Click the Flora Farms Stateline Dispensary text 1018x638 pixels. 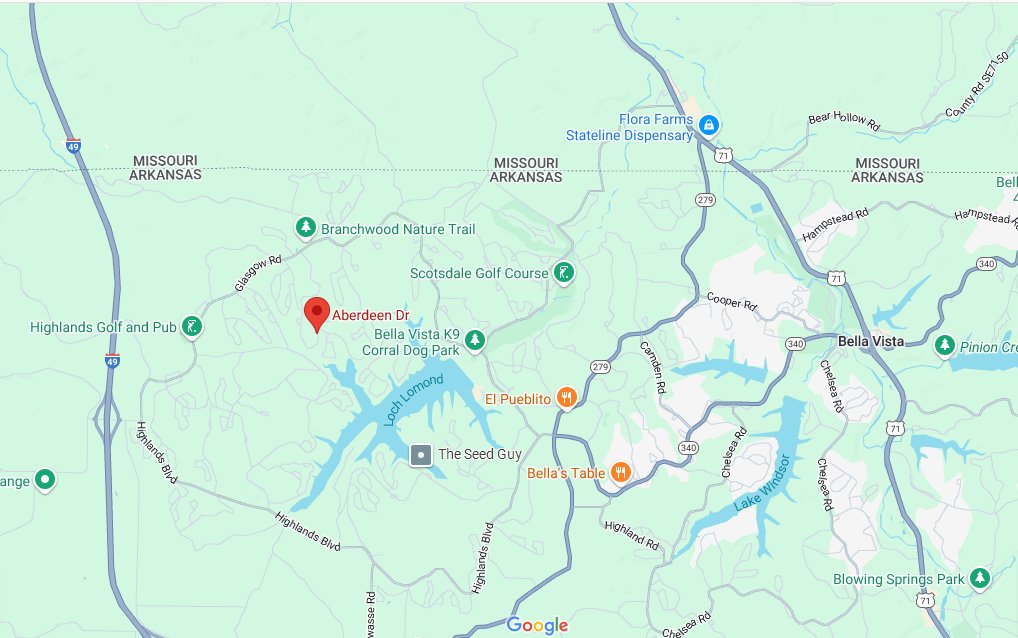(629, 127)
